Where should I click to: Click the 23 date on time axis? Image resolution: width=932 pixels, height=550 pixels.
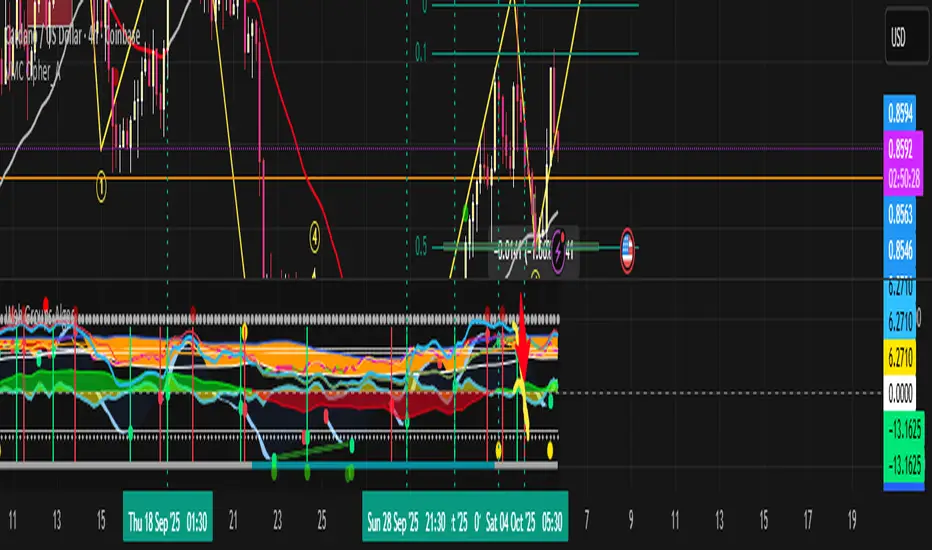coord(278,521)
